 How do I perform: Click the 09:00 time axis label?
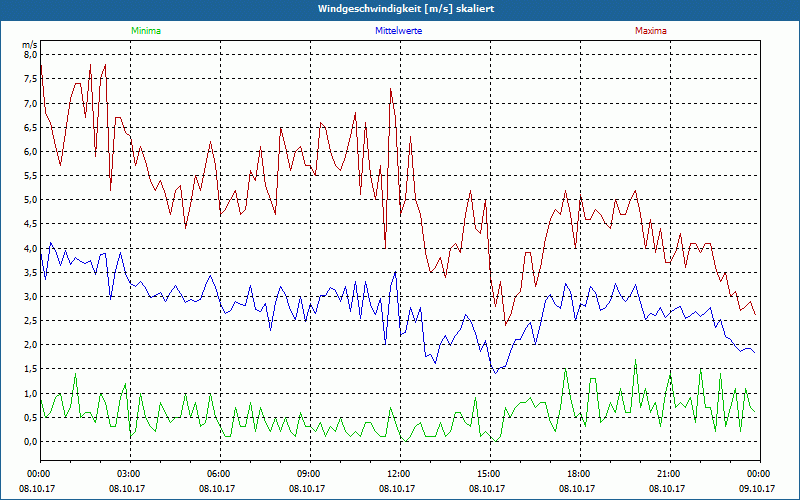(x=310, y=474)
